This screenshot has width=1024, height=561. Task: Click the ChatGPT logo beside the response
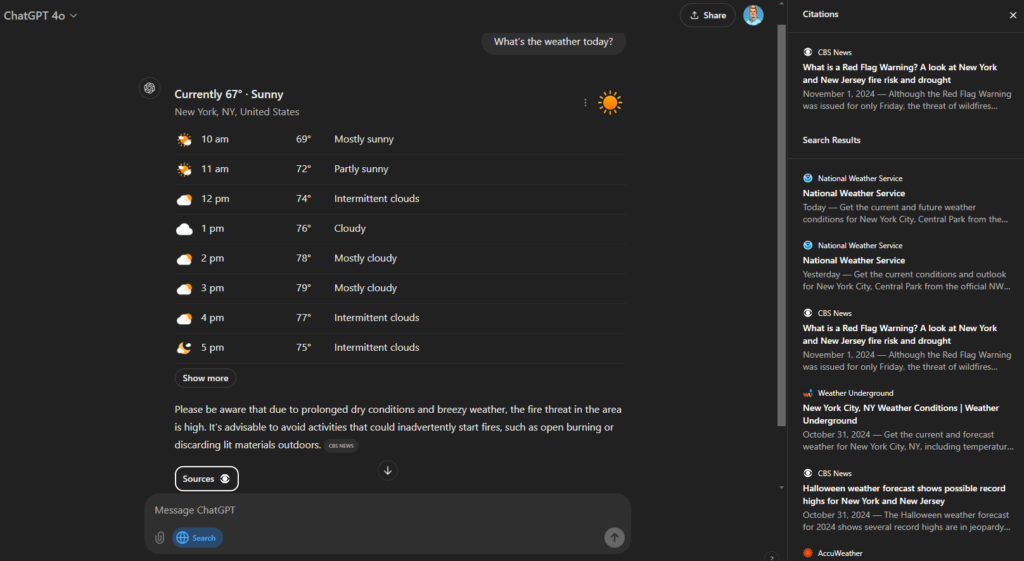tap(149, 88)
